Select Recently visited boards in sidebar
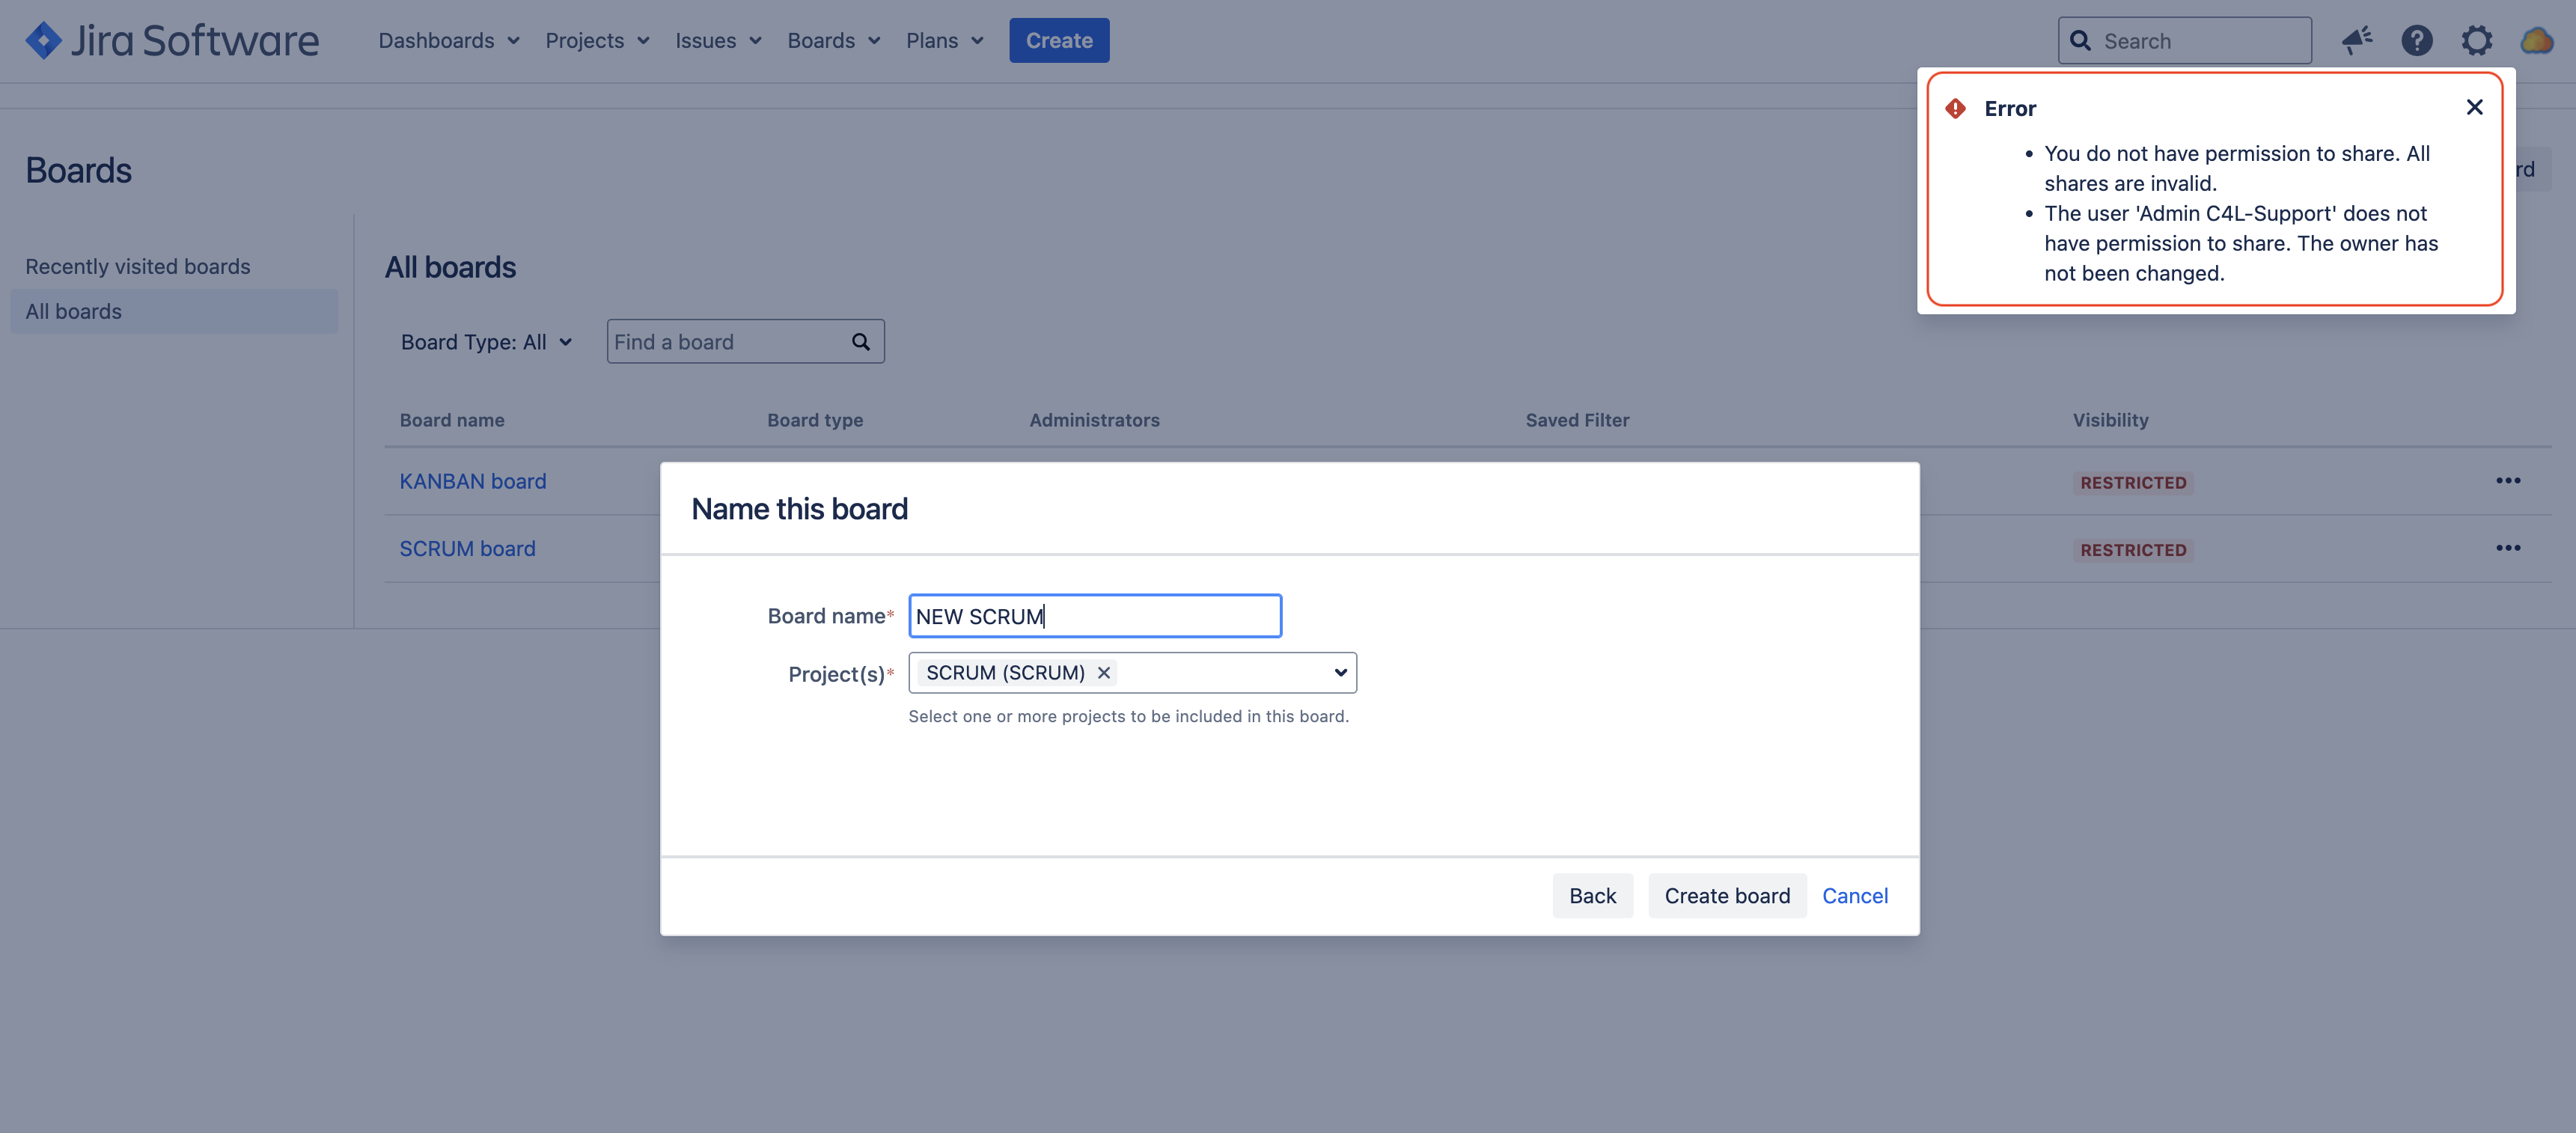Image resolution: width=2576 pixels, height=1133 pixels. [138, 267]
